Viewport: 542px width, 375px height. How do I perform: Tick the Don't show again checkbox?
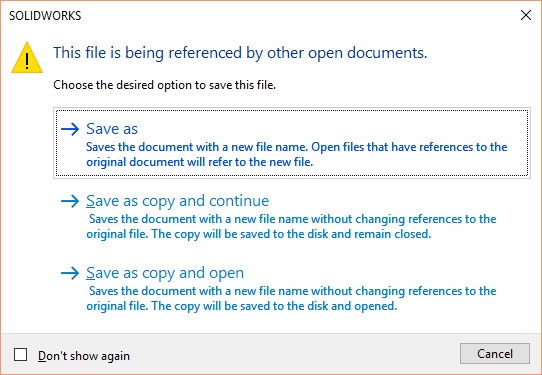20,355
